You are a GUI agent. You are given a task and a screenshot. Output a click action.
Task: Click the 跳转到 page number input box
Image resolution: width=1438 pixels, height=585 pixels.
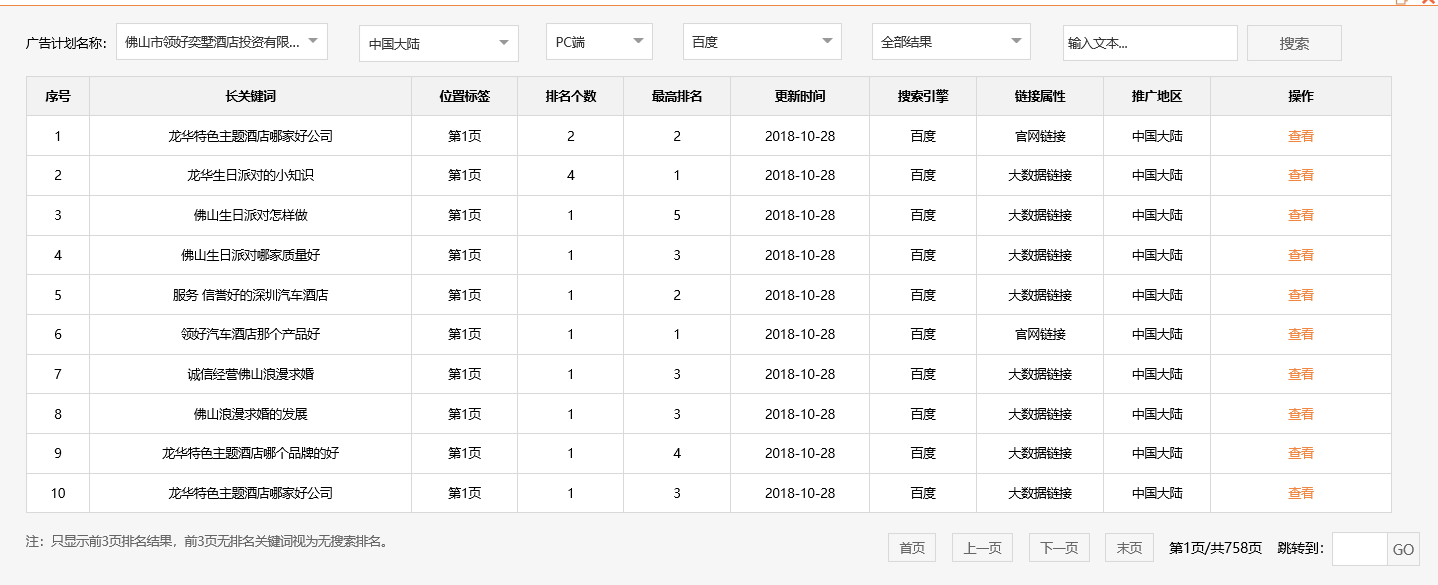click(1359, 549)
